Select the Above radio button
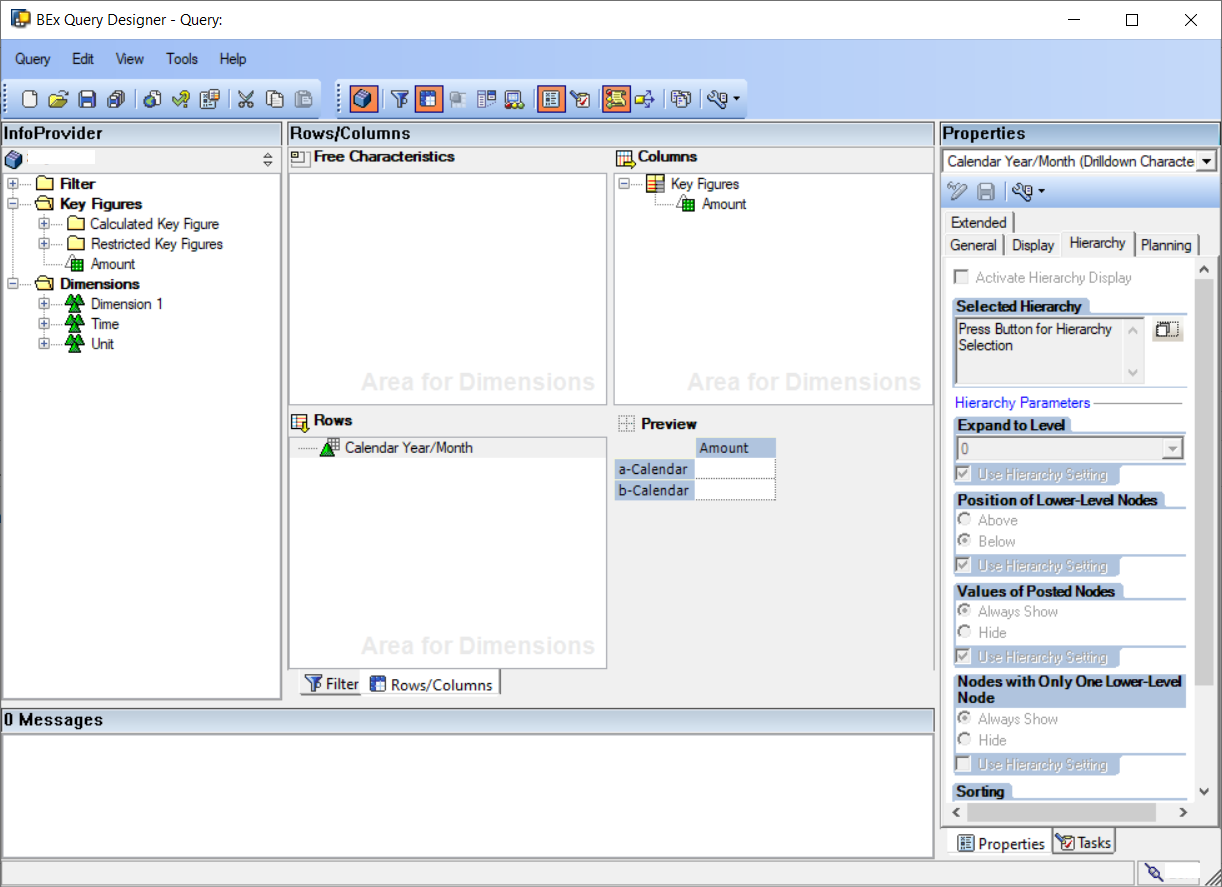Viewport: 1222px width, 887px height. (x=964, y=520)
